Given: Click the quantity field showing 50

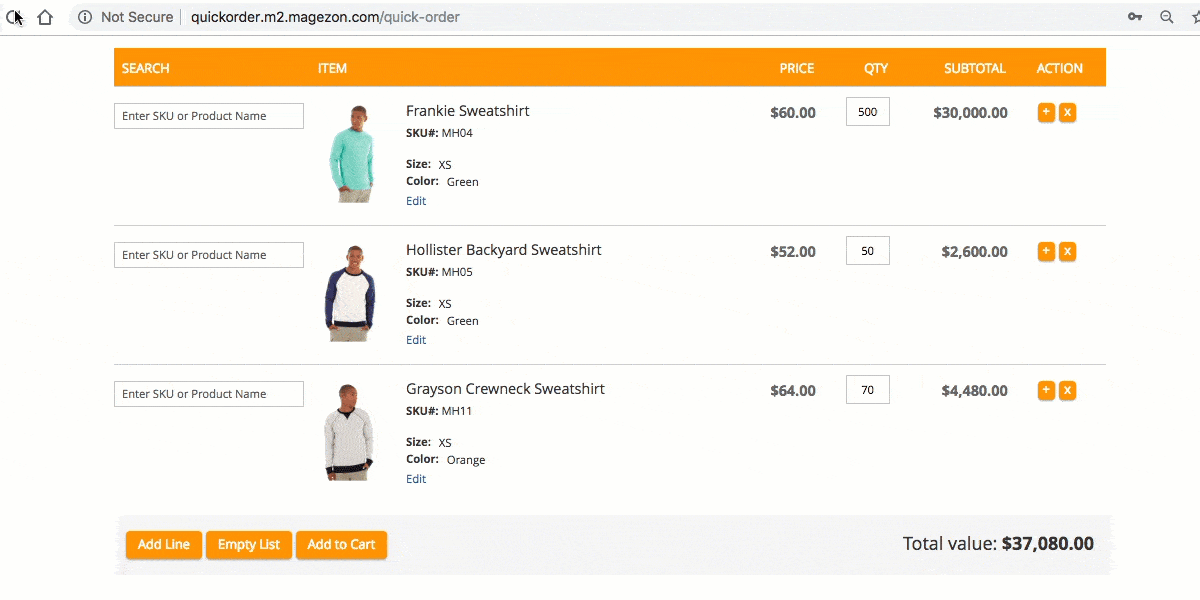Looking at the screenshot, I should coord(867,251).
